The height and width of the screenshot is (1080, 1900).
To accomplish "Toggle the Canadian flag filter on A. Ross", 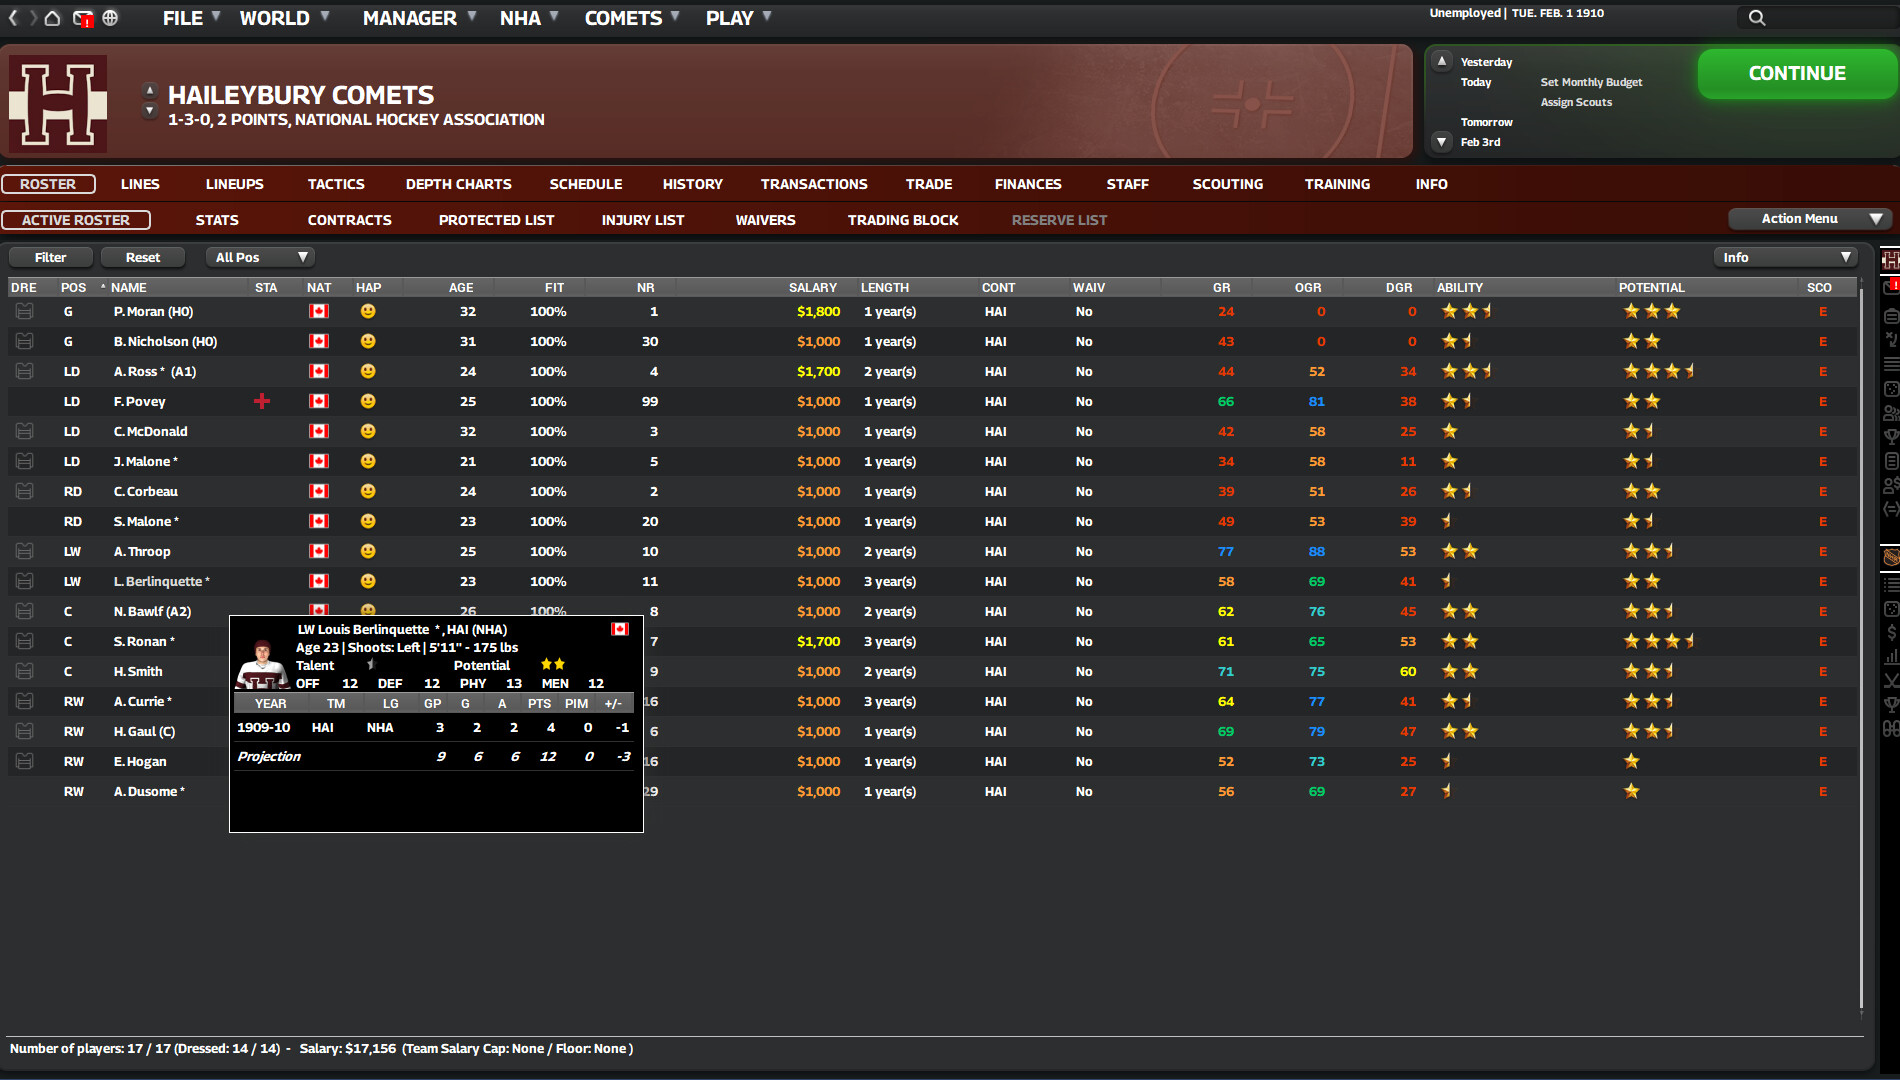I will coord(319,371).
